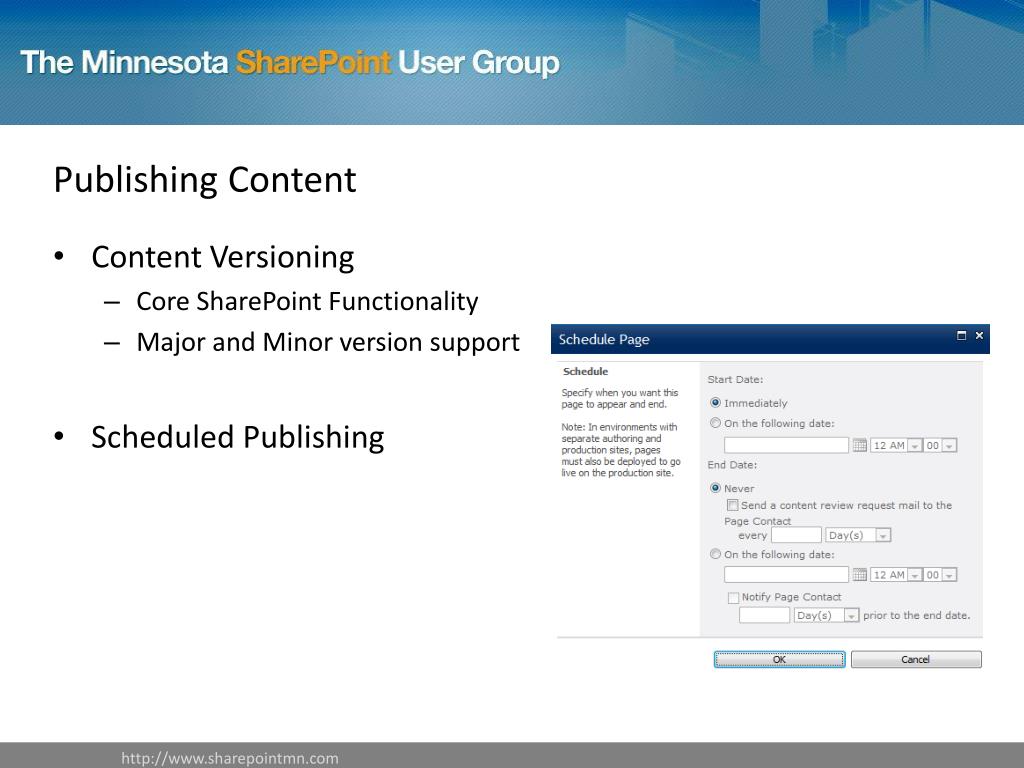This screenshot has height=768, width=1024.
Task: Open the Start Date hour dropdown (12 AM)
Action: [896, 445]
